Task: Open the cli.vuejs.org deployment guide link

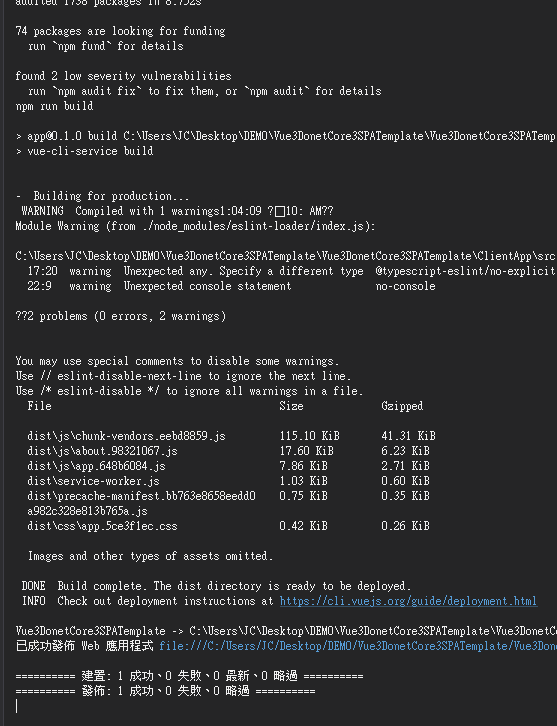Action: coord(408,601)
